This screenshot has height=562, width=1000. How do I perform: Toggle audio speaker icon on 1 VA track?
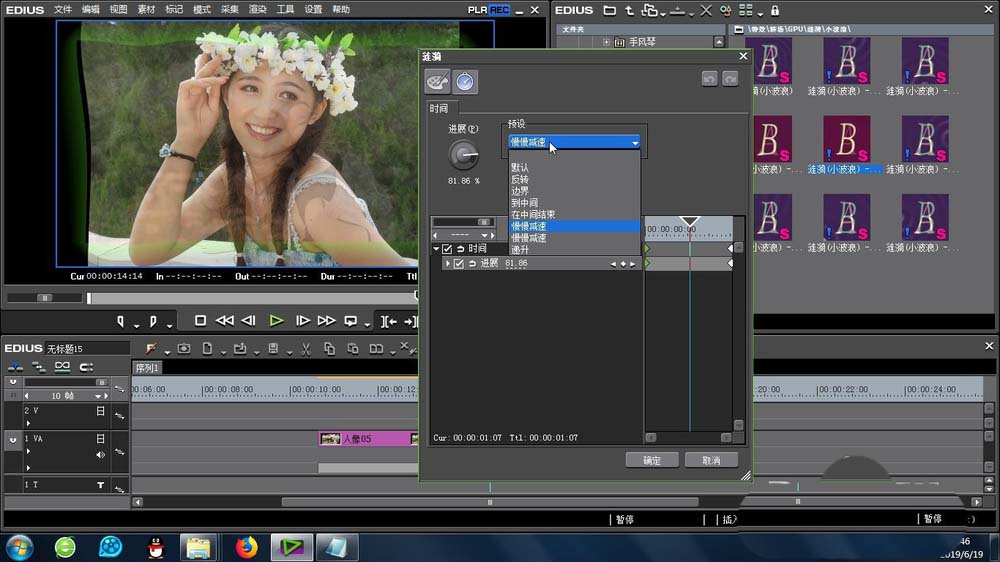point(100,455)
